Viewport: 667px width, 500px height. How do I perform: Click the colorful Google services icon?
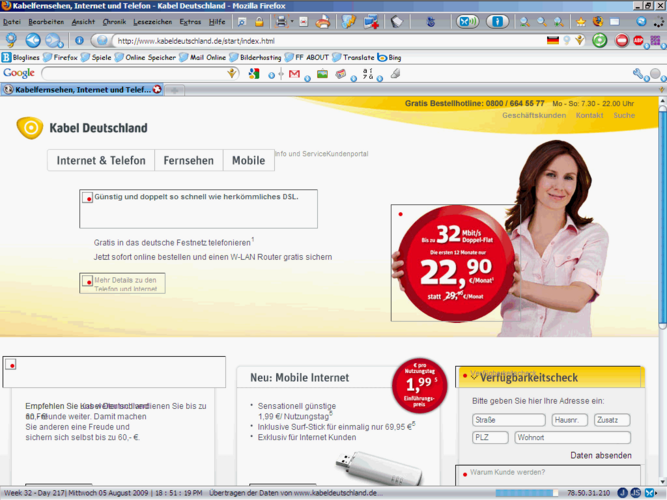pyautogui.click(x=254, y=74)
